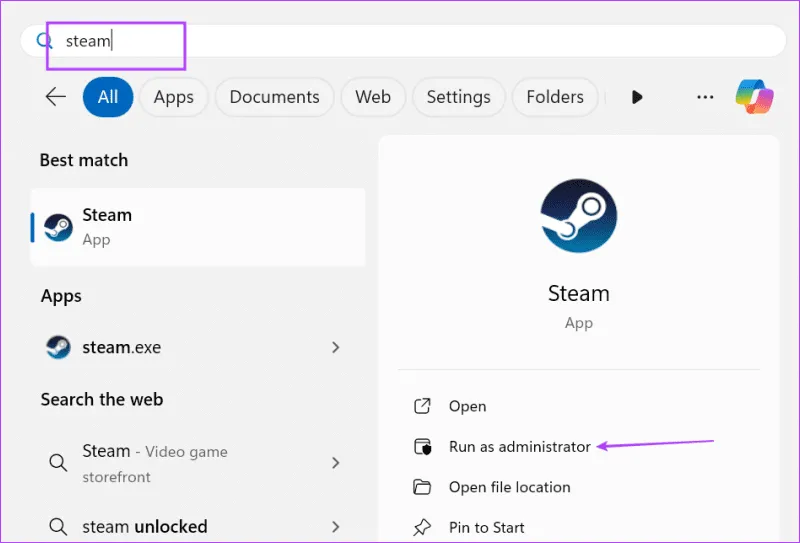Click into the search box containing steam

400,41
